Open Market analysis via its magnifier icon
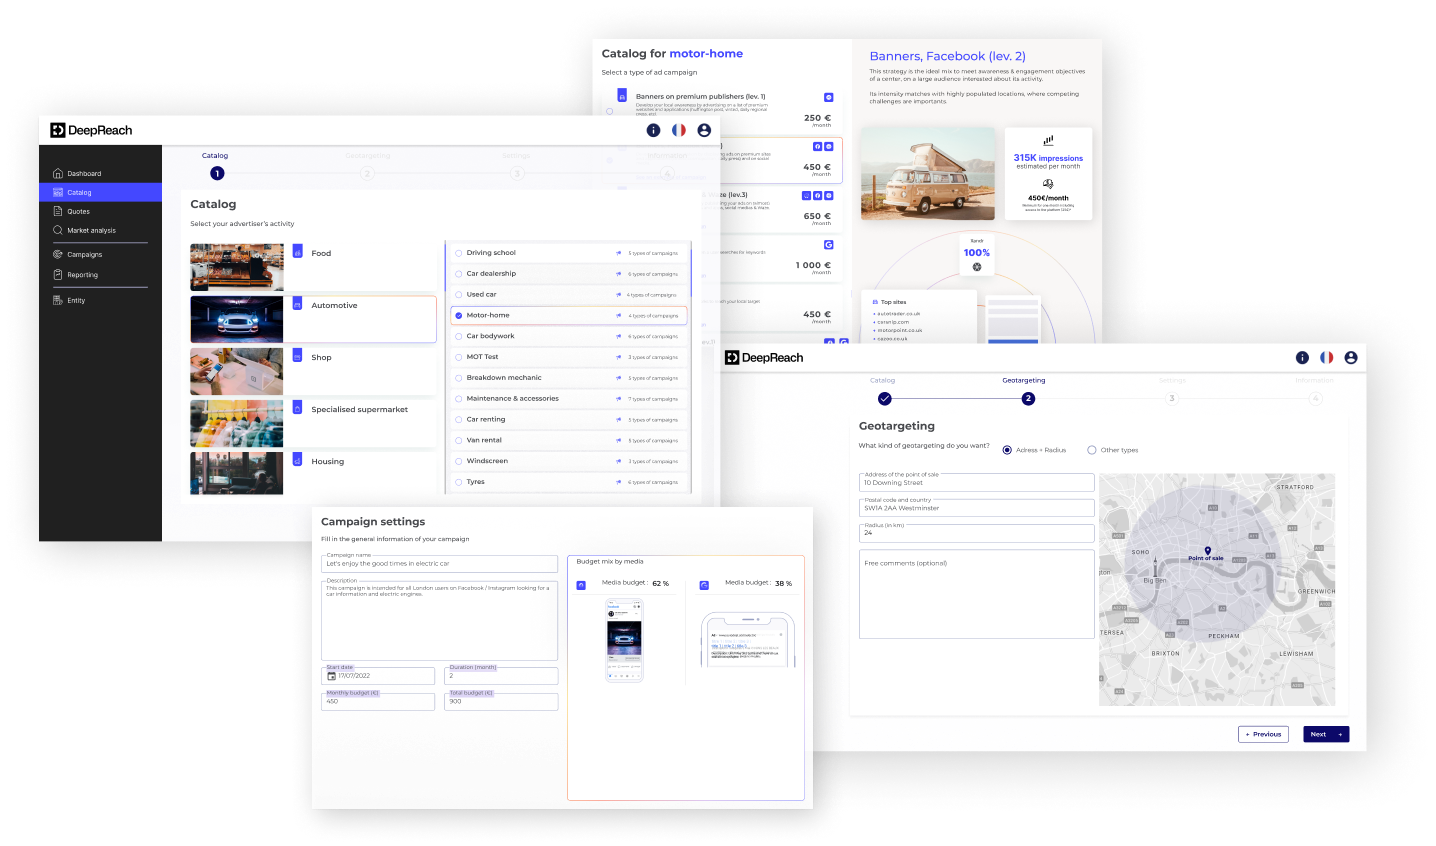The height and width of the screenshot is (846, 1436). [x=58, y=230]
